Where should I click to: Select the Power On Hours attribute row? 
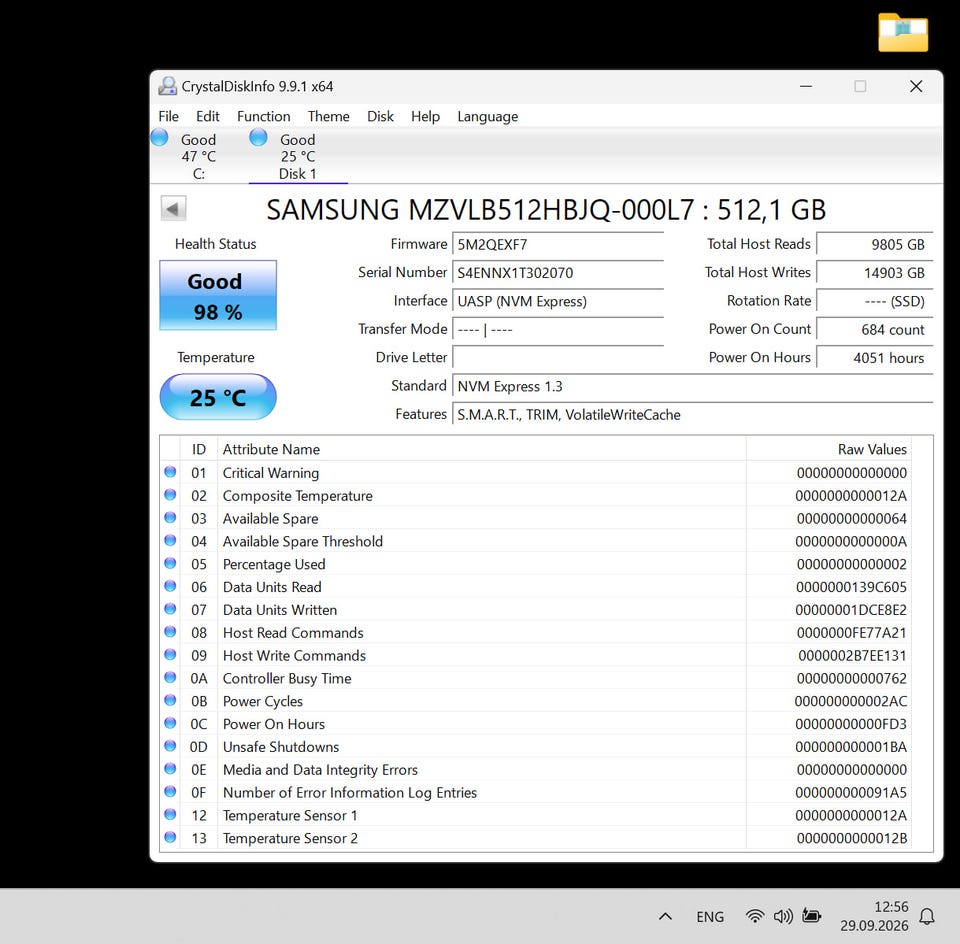(536, 724)
